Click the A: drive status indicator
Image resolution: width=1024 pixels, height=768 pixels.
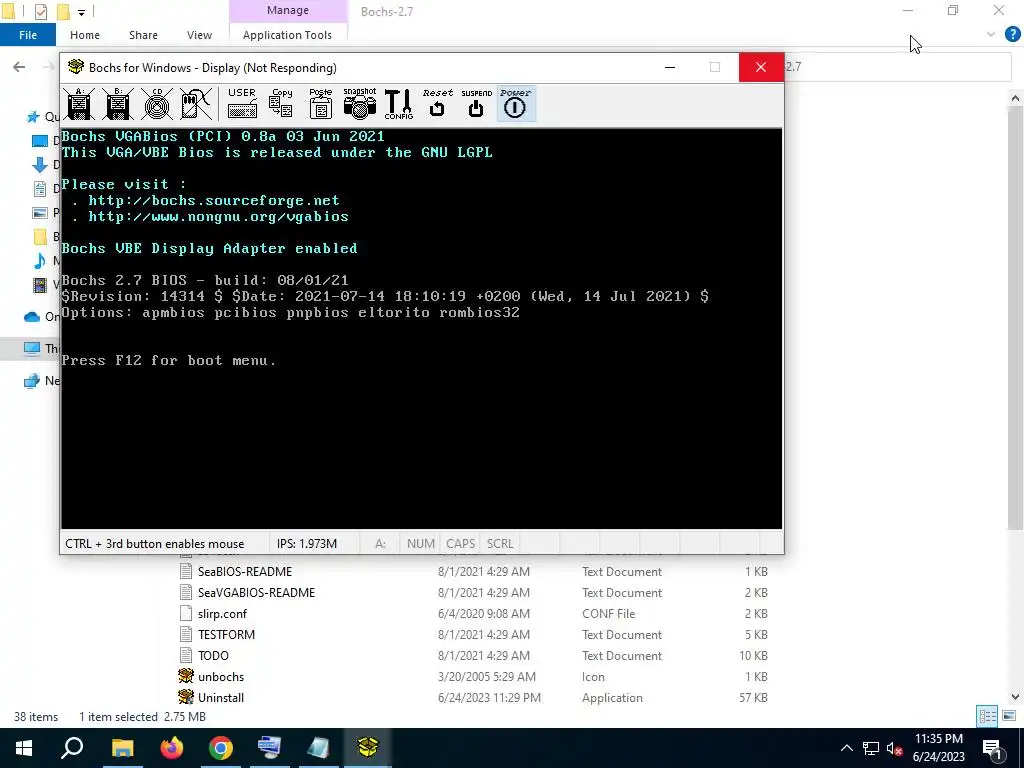coord(381,543)
